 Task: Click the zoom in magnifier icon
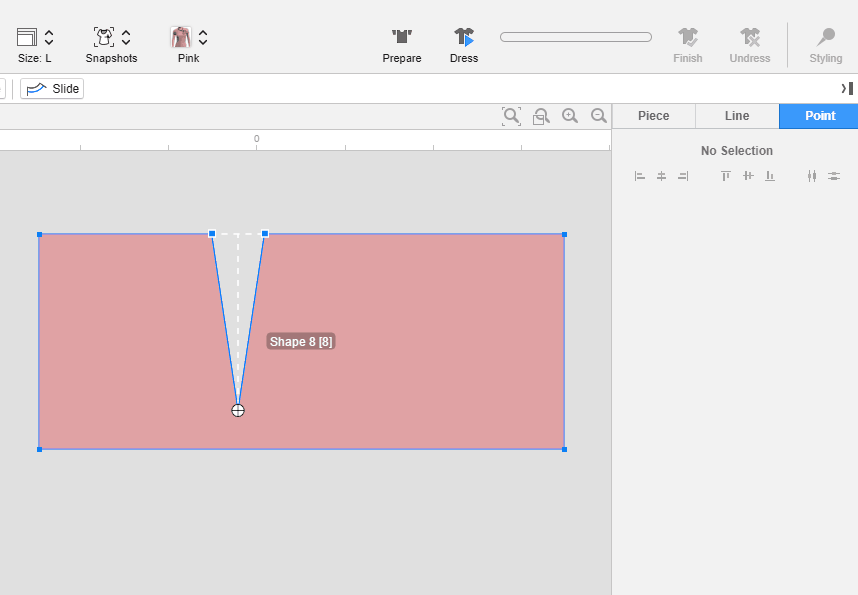coord(570,116)
